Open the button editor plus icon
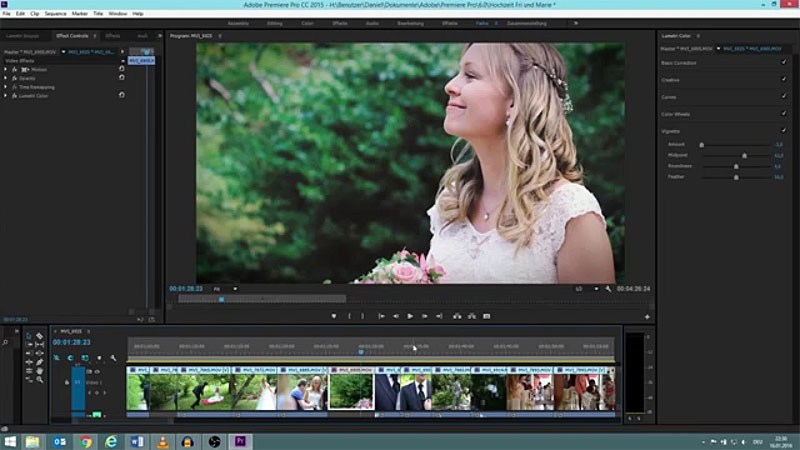 point(647,317)
